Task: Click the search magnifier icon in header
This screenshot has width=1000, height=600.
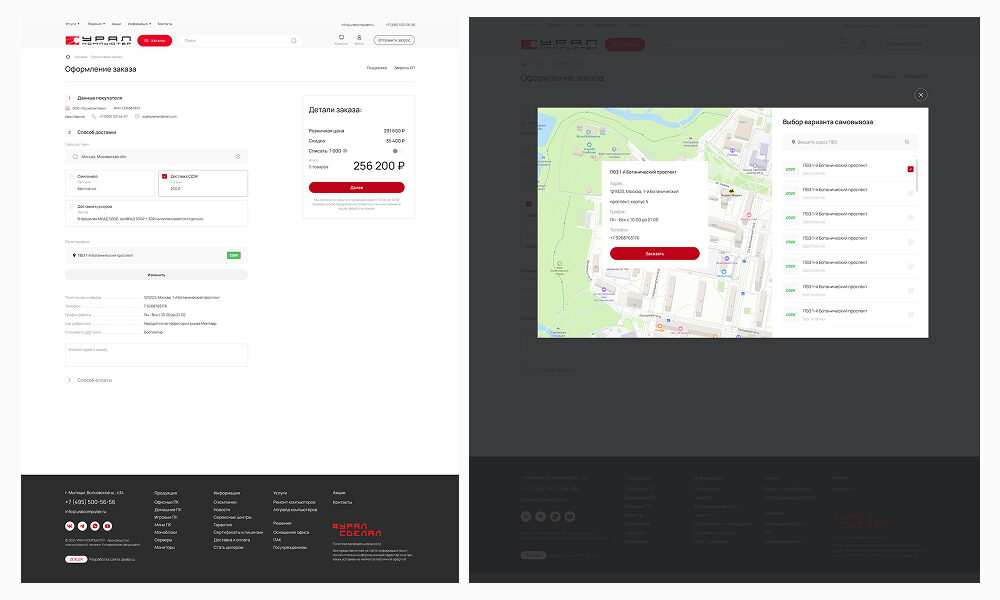Action: tap(293, 41)
